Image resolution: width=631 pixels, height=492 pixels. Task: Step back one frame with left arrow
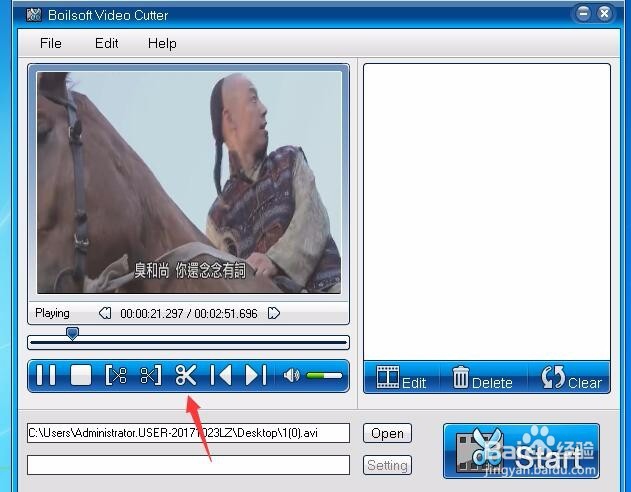coord(105,313)
